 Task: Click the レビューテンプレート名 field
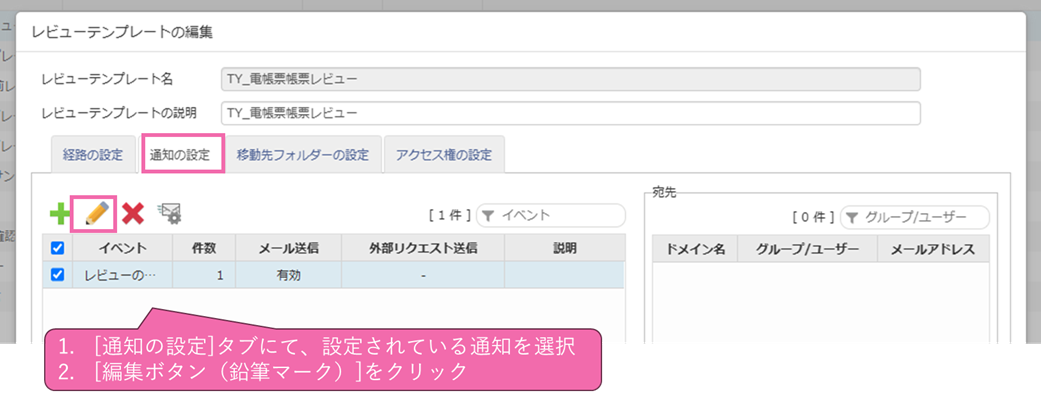point(569,79)
